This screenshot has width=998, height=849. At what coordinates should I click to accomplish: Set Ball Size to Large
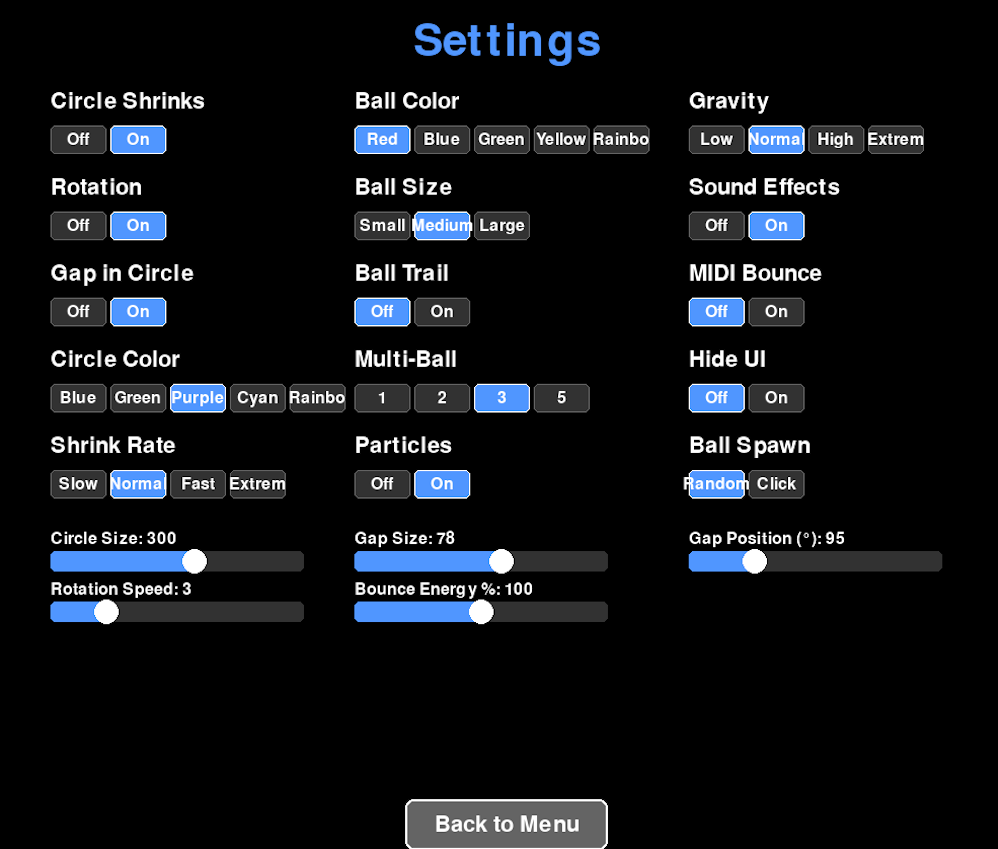pos(502,226)
